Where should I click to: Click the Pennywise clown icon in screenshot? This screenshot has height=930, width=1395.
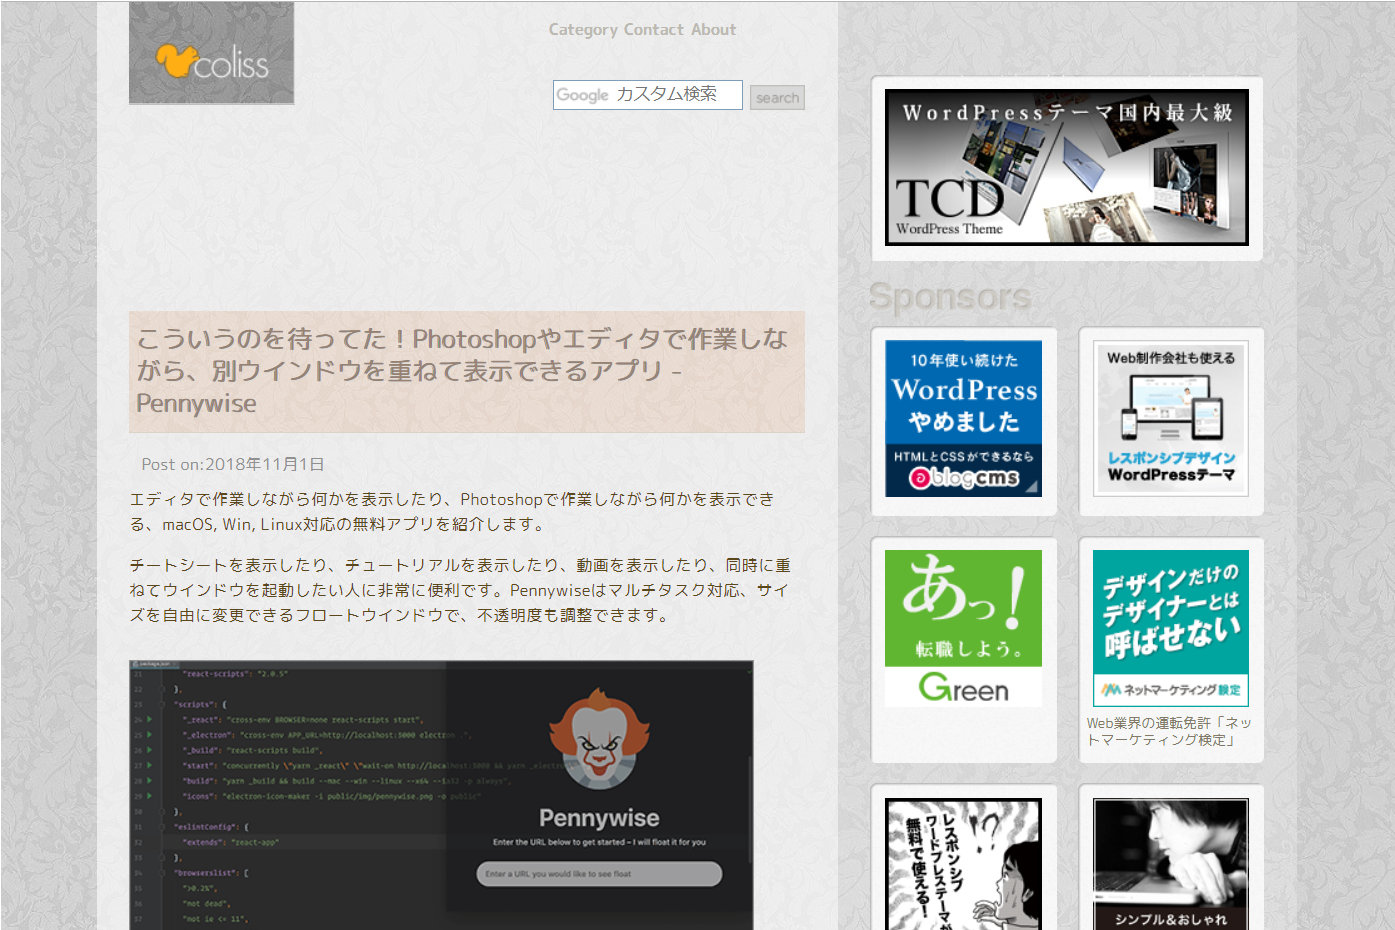pyautogui.click(x=598, y=739)
